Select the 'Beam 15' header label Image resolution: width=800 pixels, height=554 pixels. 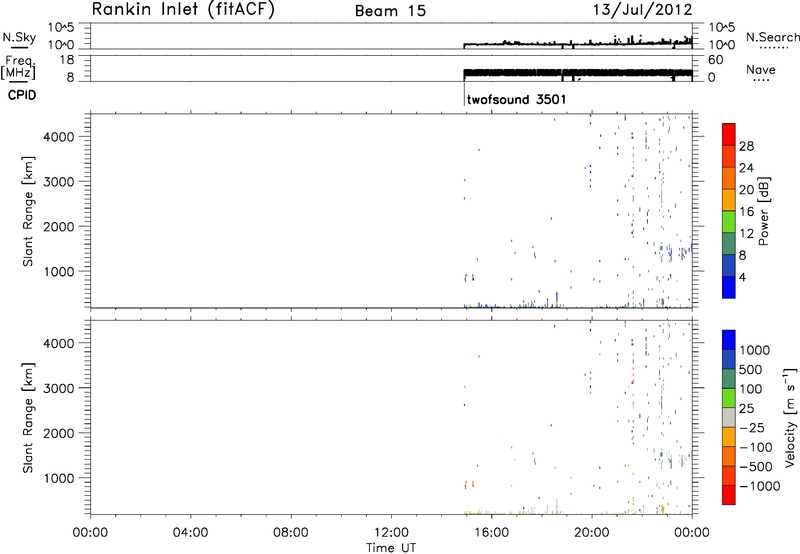pyautogui.click(x=390, y=11)
